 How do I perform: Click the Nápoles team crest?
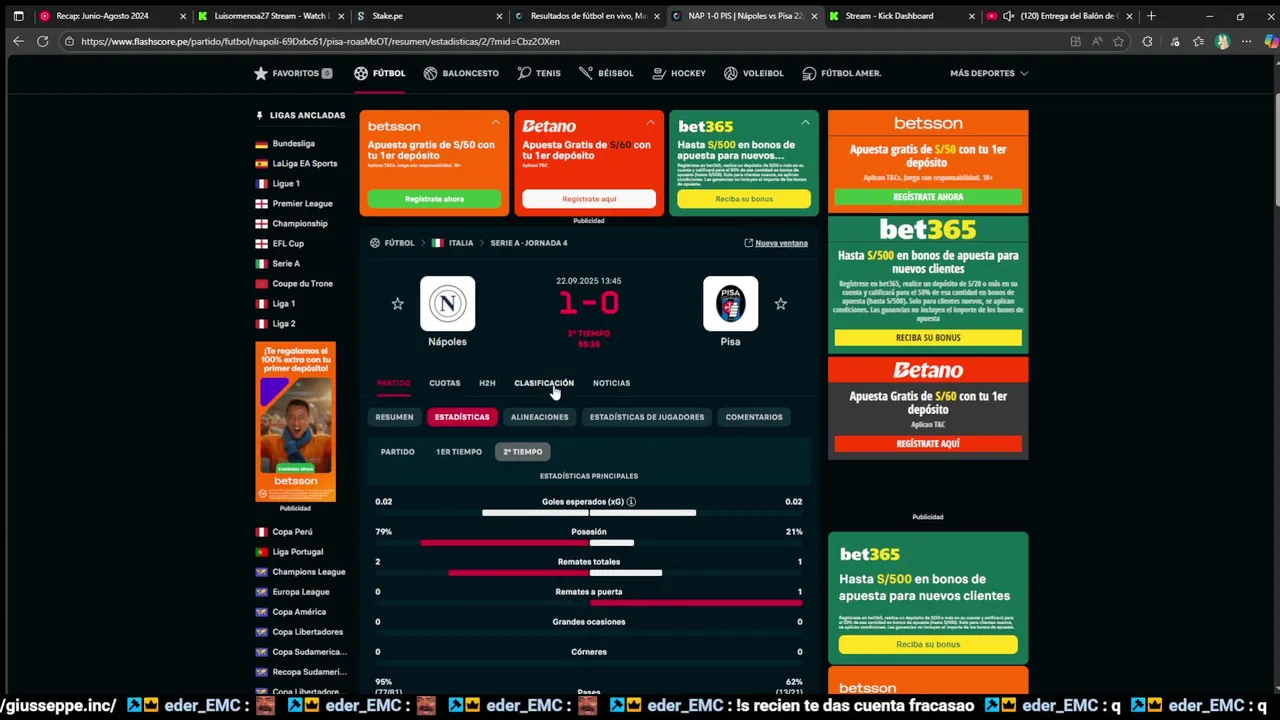(x=447, y=303)
